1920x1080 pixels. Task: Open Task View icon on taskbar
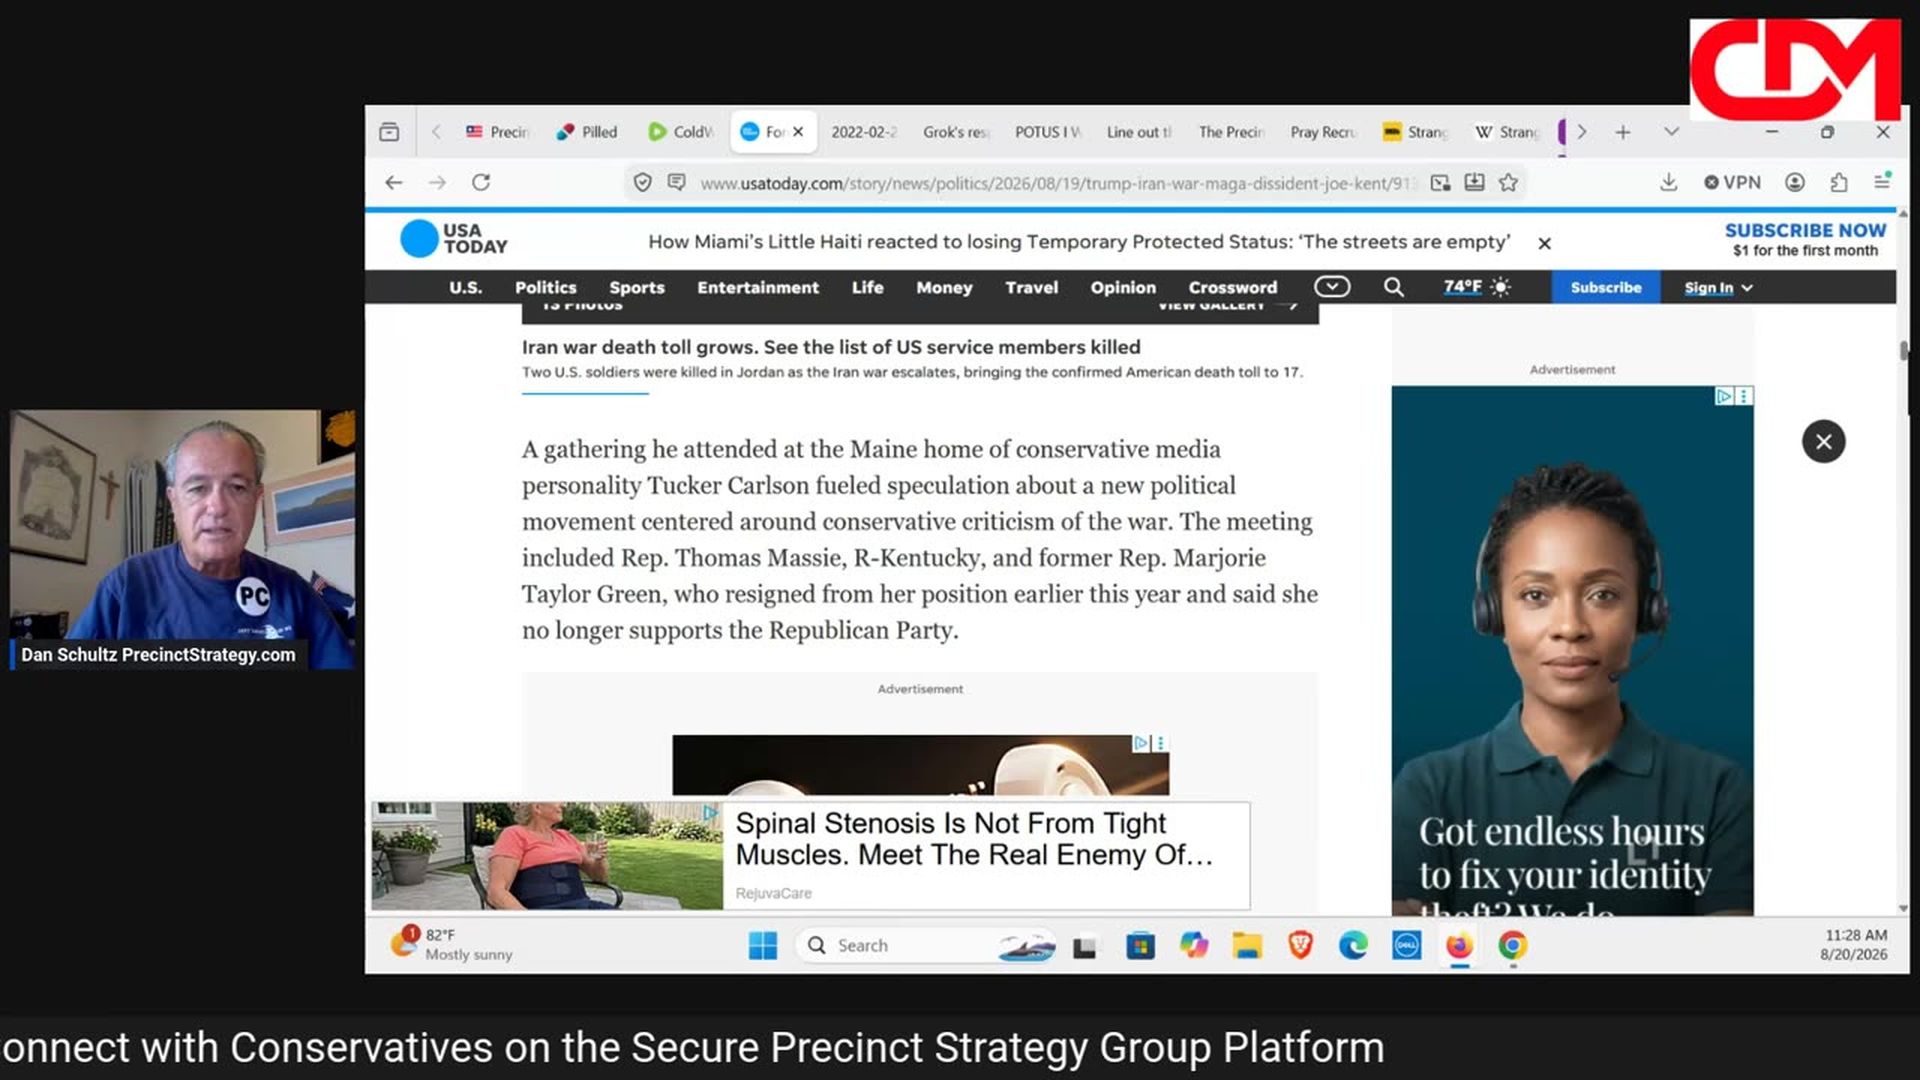pos(1085,946)
